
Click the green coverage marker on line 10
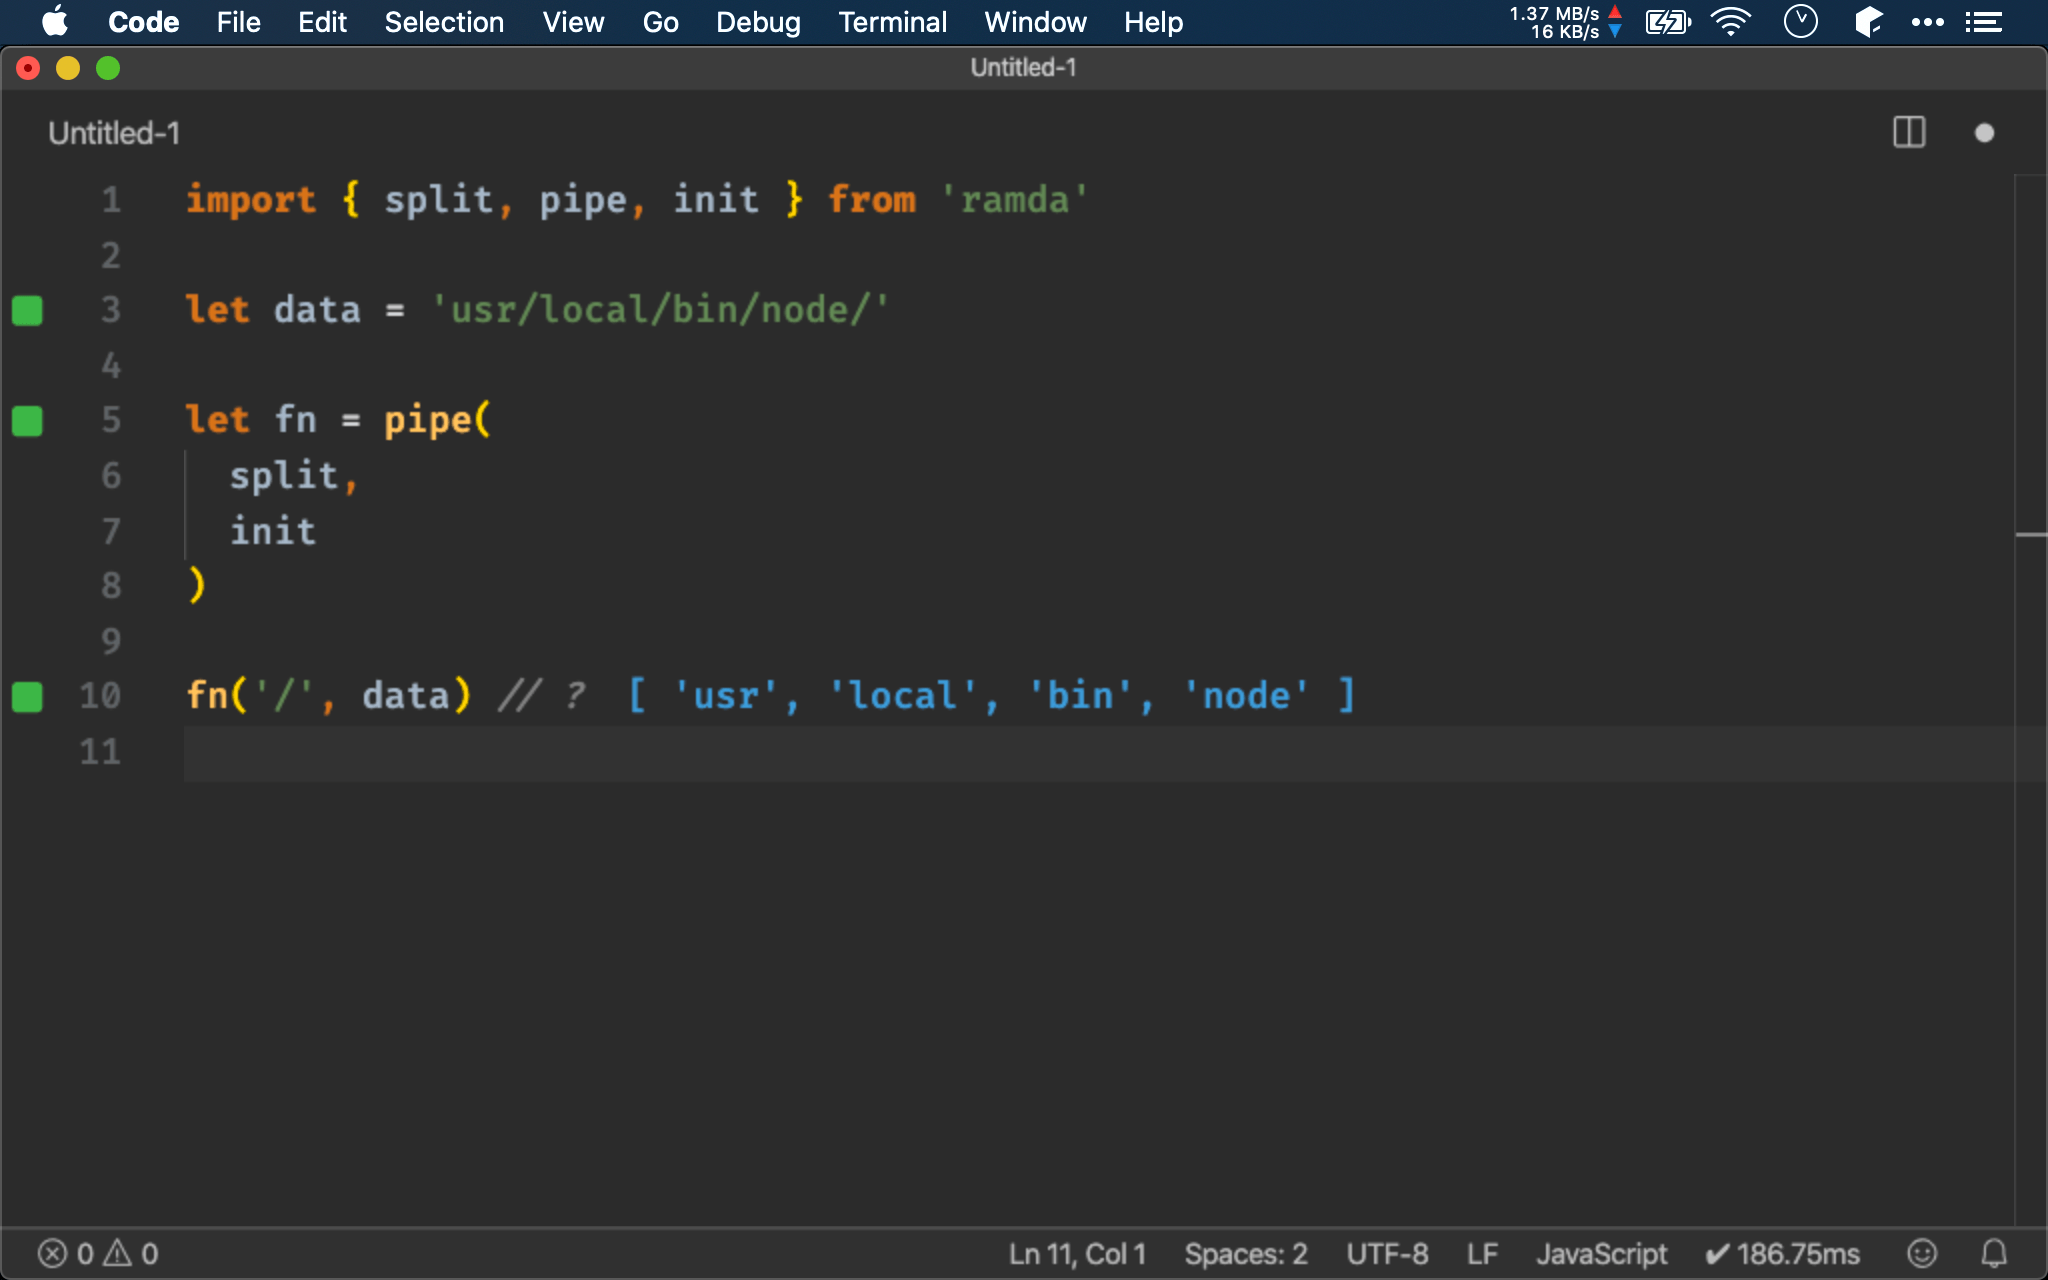[x=27, y=697]
